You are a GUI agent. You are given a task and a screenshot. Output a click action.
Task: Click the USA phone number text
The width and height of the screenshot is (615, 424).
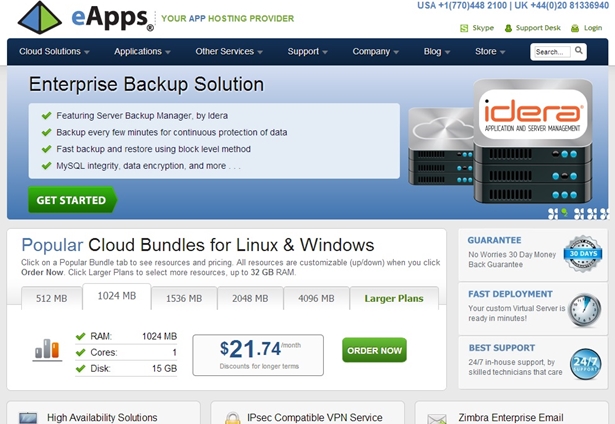462,5
